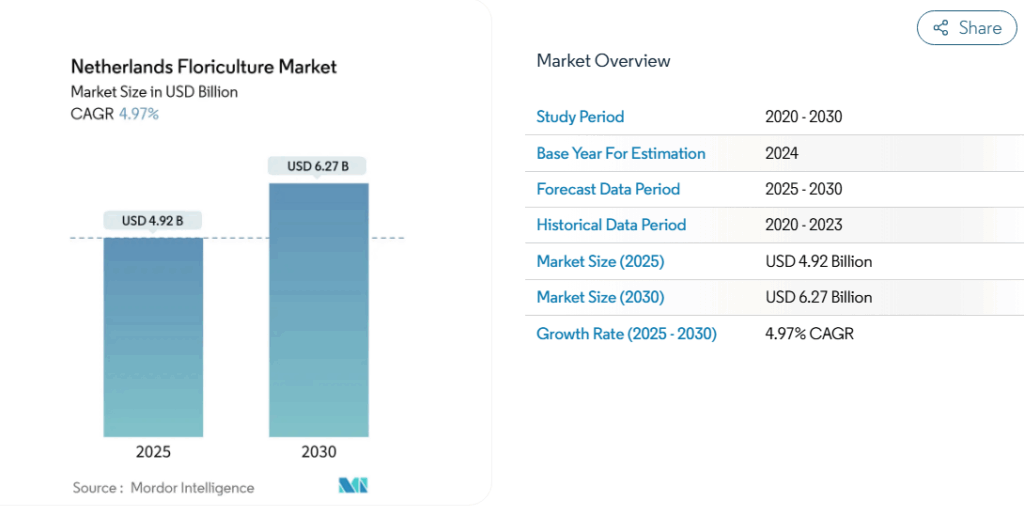
Task: Click the 'USD 4.92 Billion' value
Action: 818,262
